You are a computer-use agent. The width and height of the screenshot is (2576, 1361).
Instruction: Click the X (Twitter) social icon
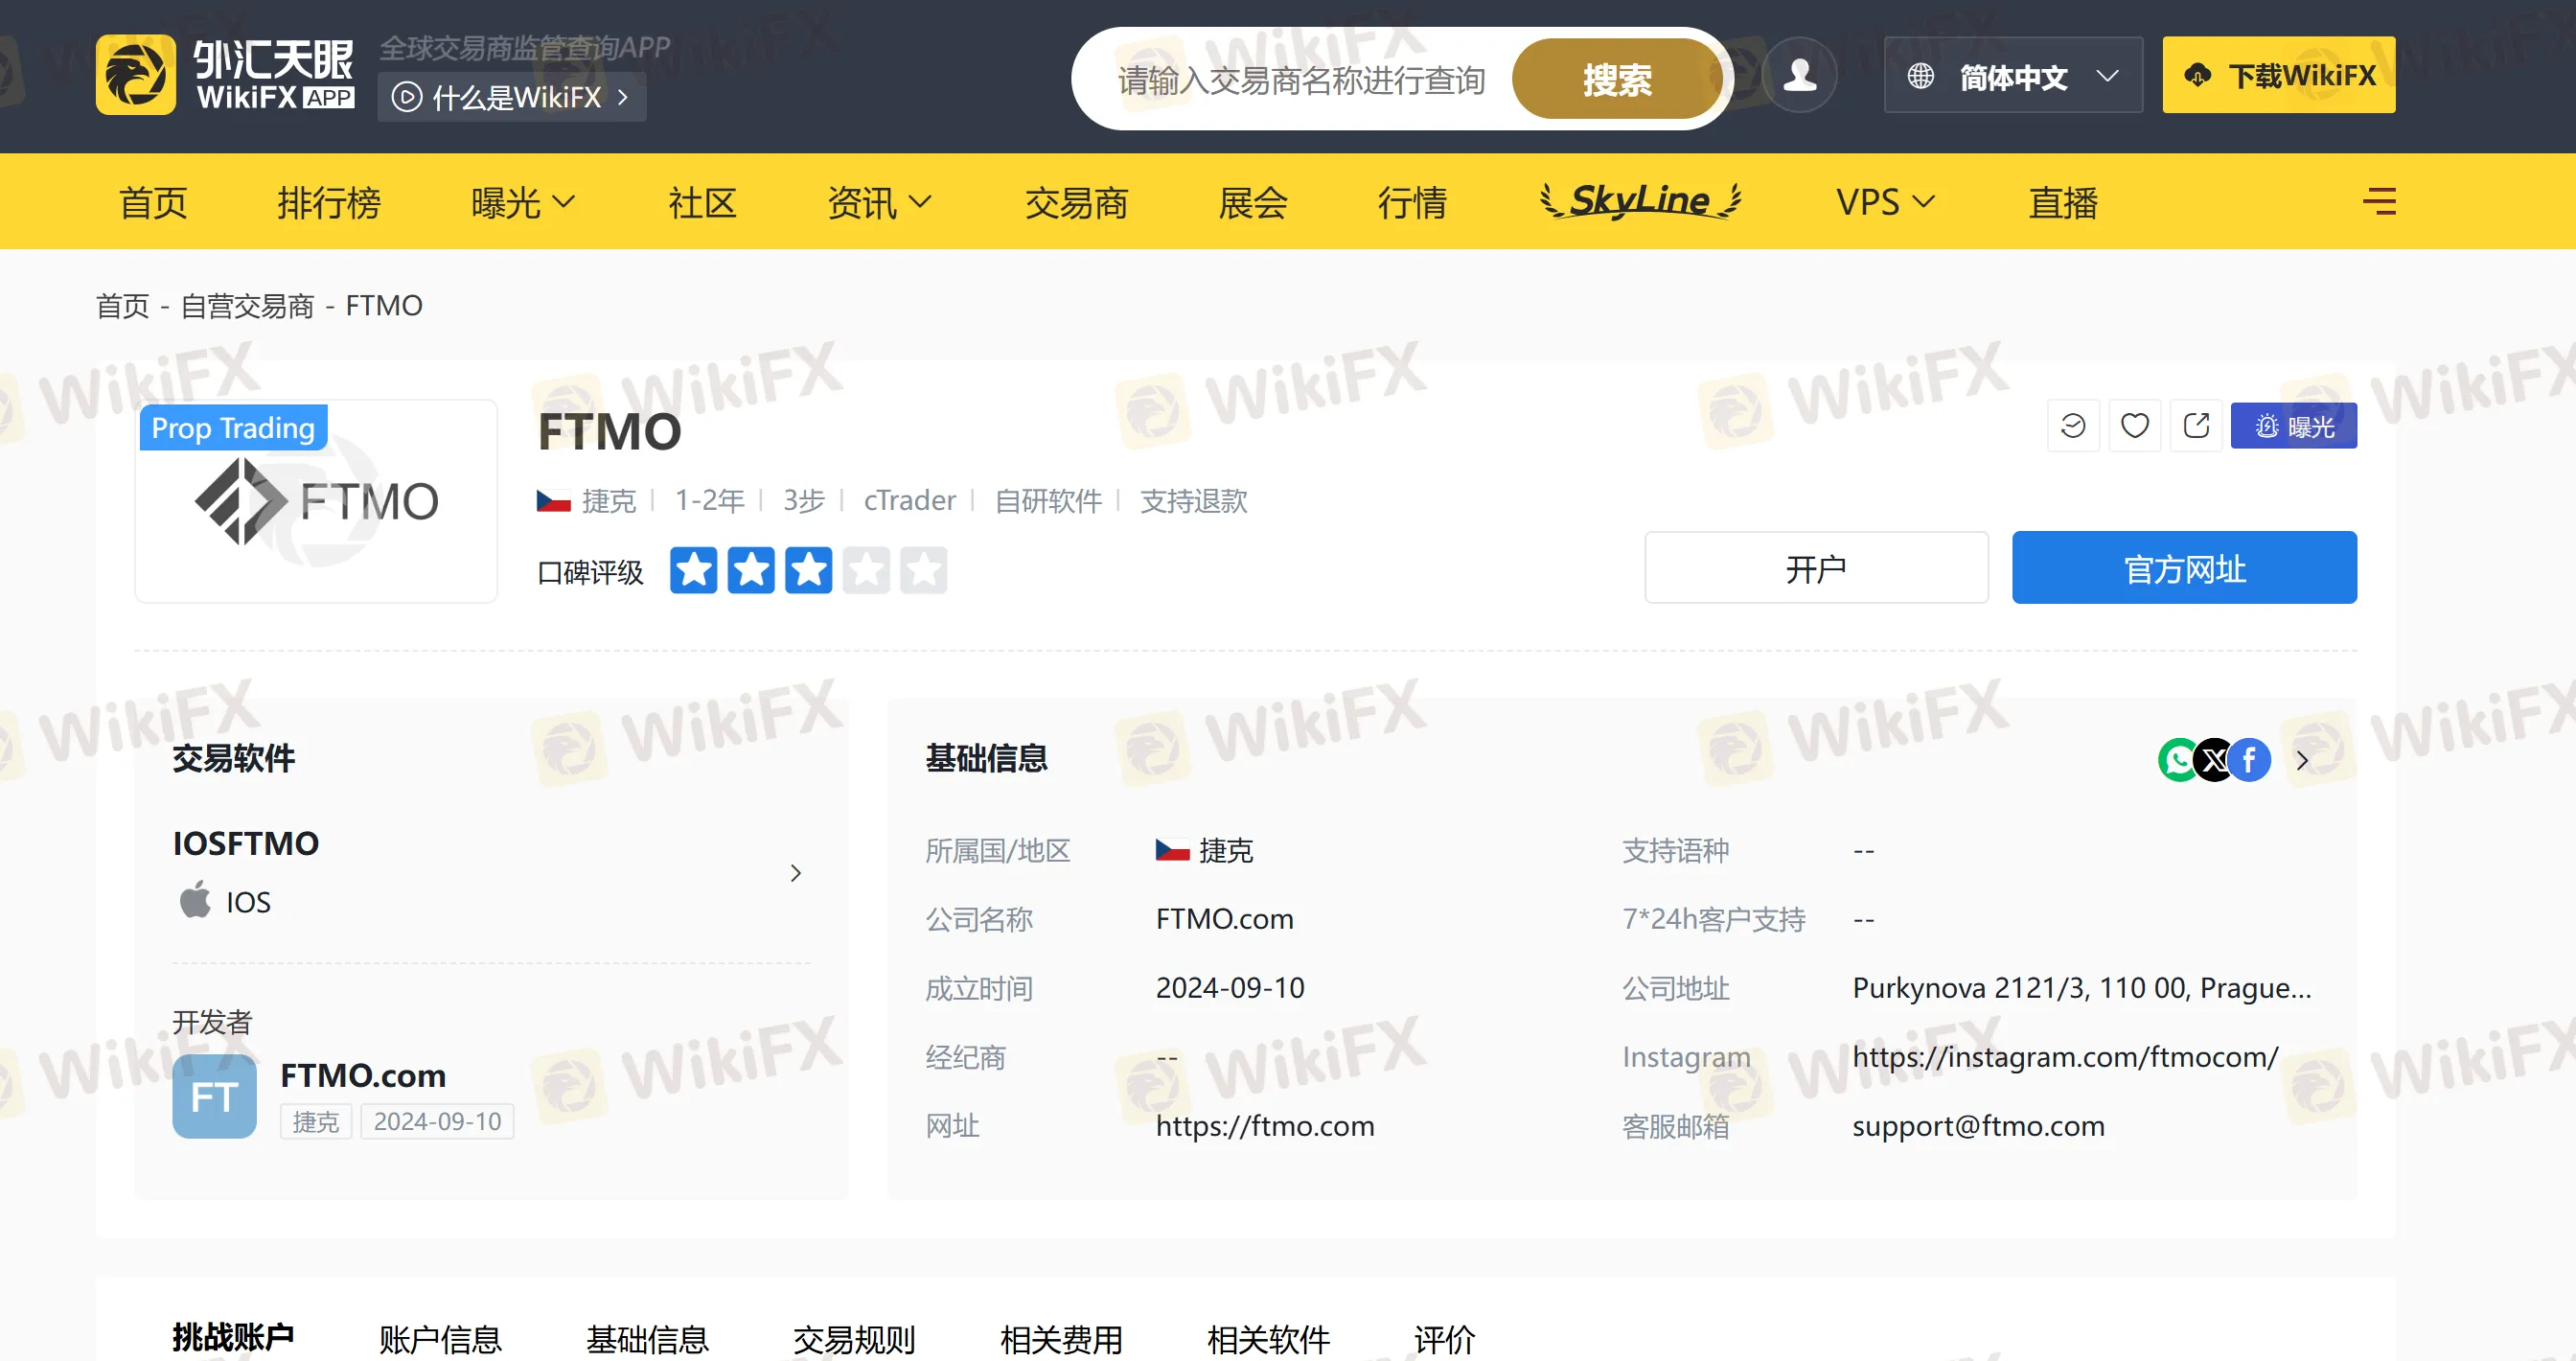2214,760
